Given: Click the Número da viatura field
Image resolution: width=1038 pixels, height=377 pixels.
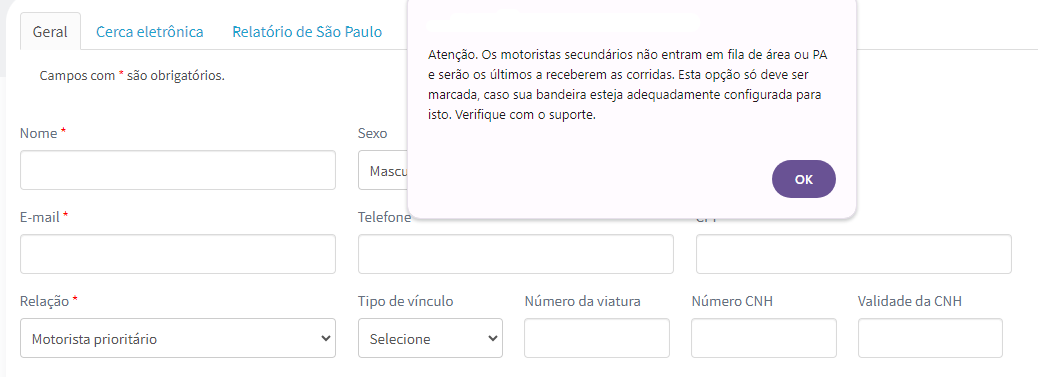Looking at the screenshot, I should pyautogui.click(x=596, y=339).
